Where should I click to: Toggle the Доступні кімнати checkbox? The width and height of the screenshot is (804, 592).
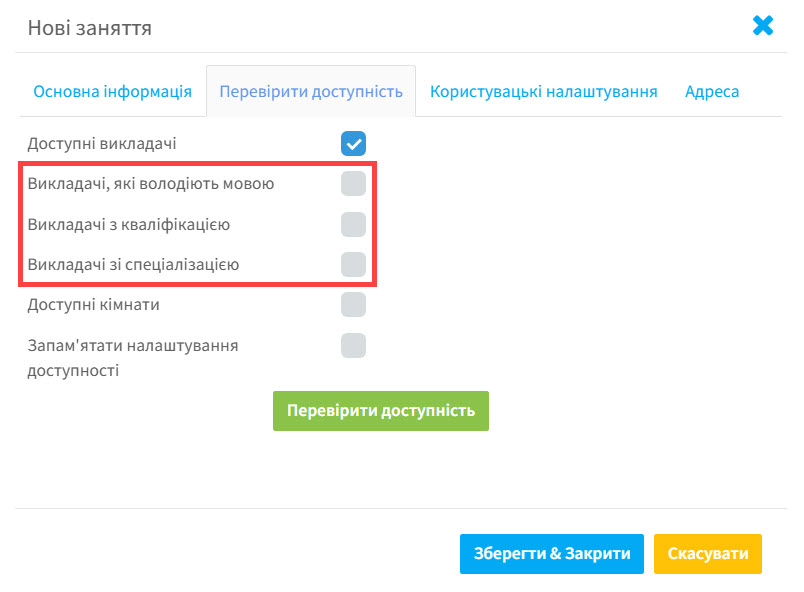click(353, 304)
